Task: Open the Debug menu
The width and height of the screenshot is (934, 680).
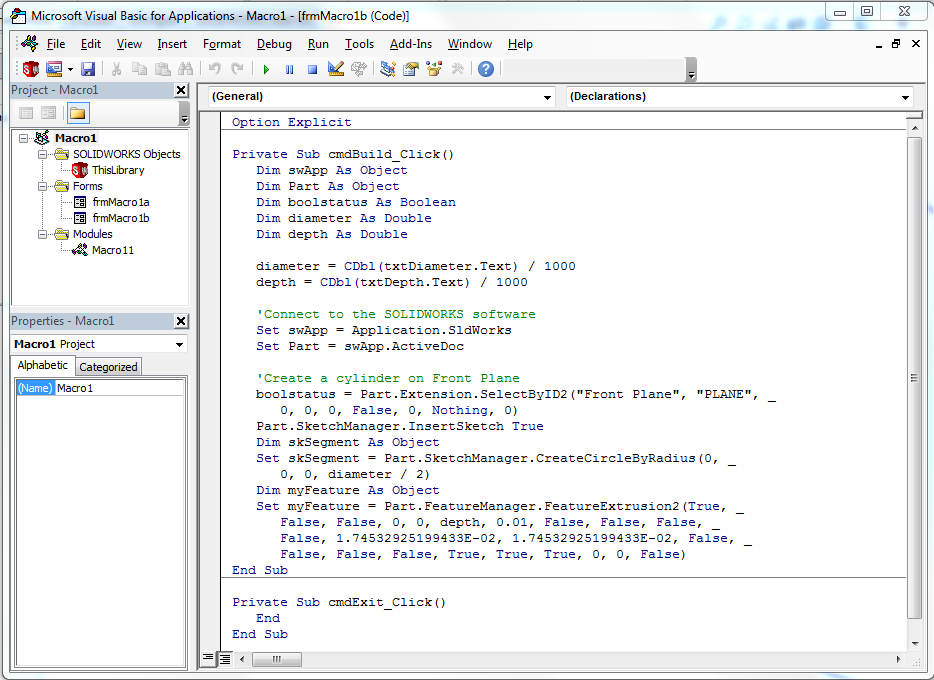Action: (274, 44)
